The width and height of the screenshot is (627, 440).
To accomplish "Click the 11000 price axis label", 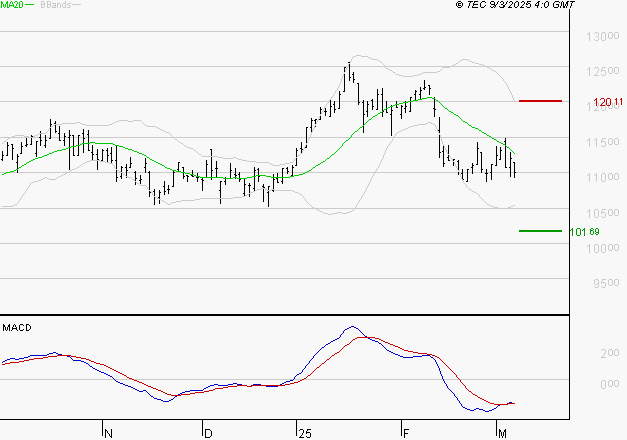I will pos(603,177).
